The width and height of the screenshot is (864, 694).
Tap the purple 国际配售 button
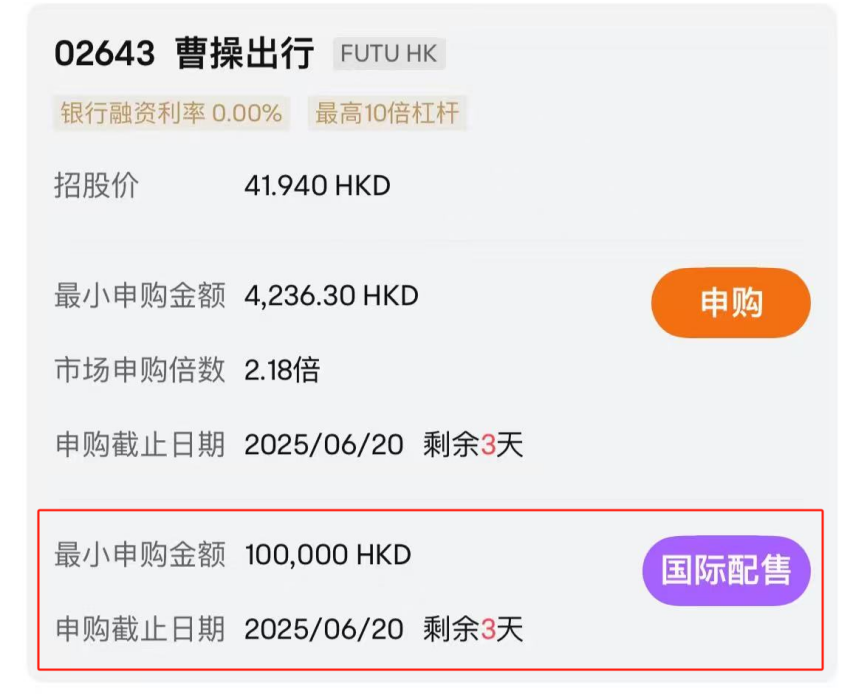(x=725, y=570)
